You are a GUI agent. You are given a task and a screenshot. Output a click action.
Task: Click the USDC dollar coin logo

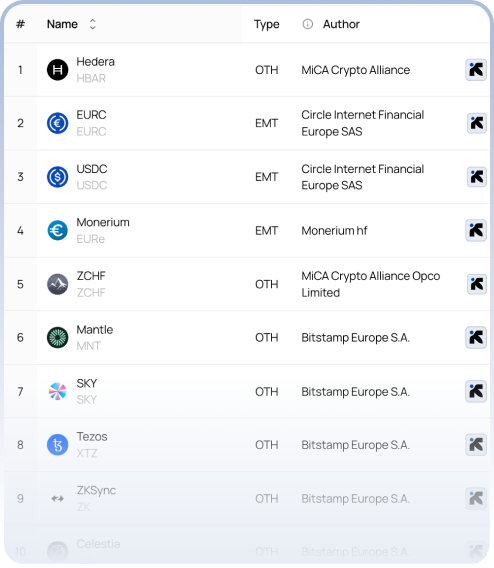(58, 177)
